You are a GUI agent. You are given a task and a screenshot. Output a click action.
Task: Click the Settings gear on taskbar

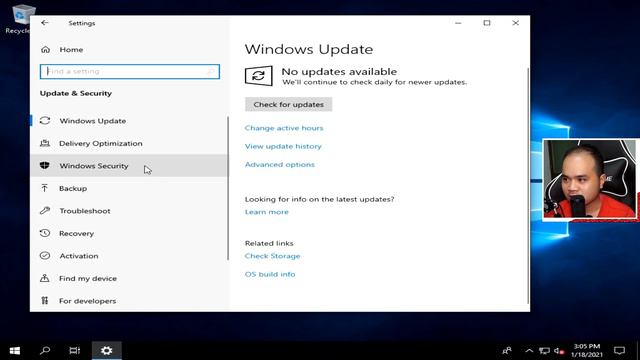pos(107,351)
